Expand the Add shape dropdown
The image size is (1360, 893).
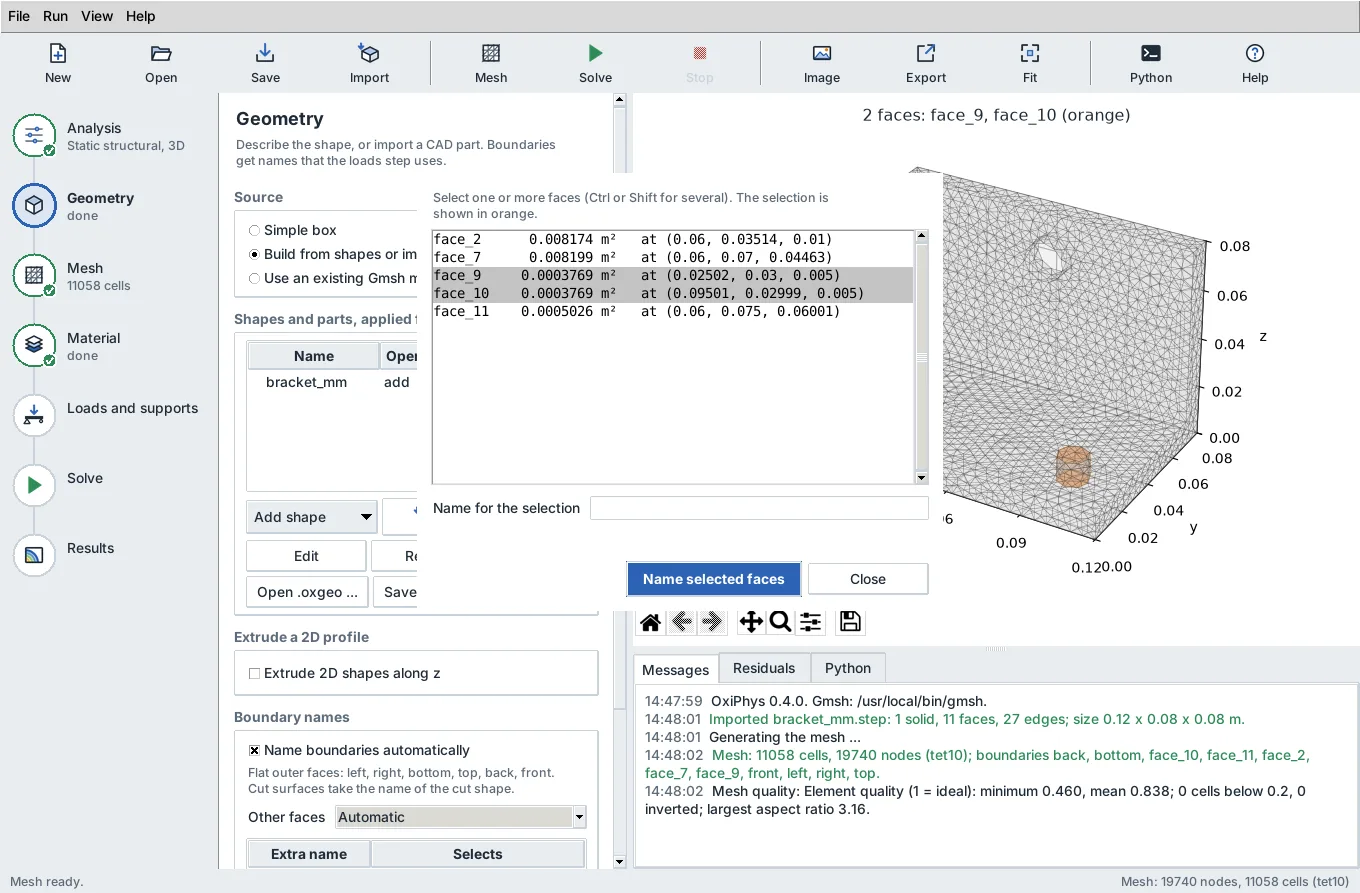[x=311, y=517]
